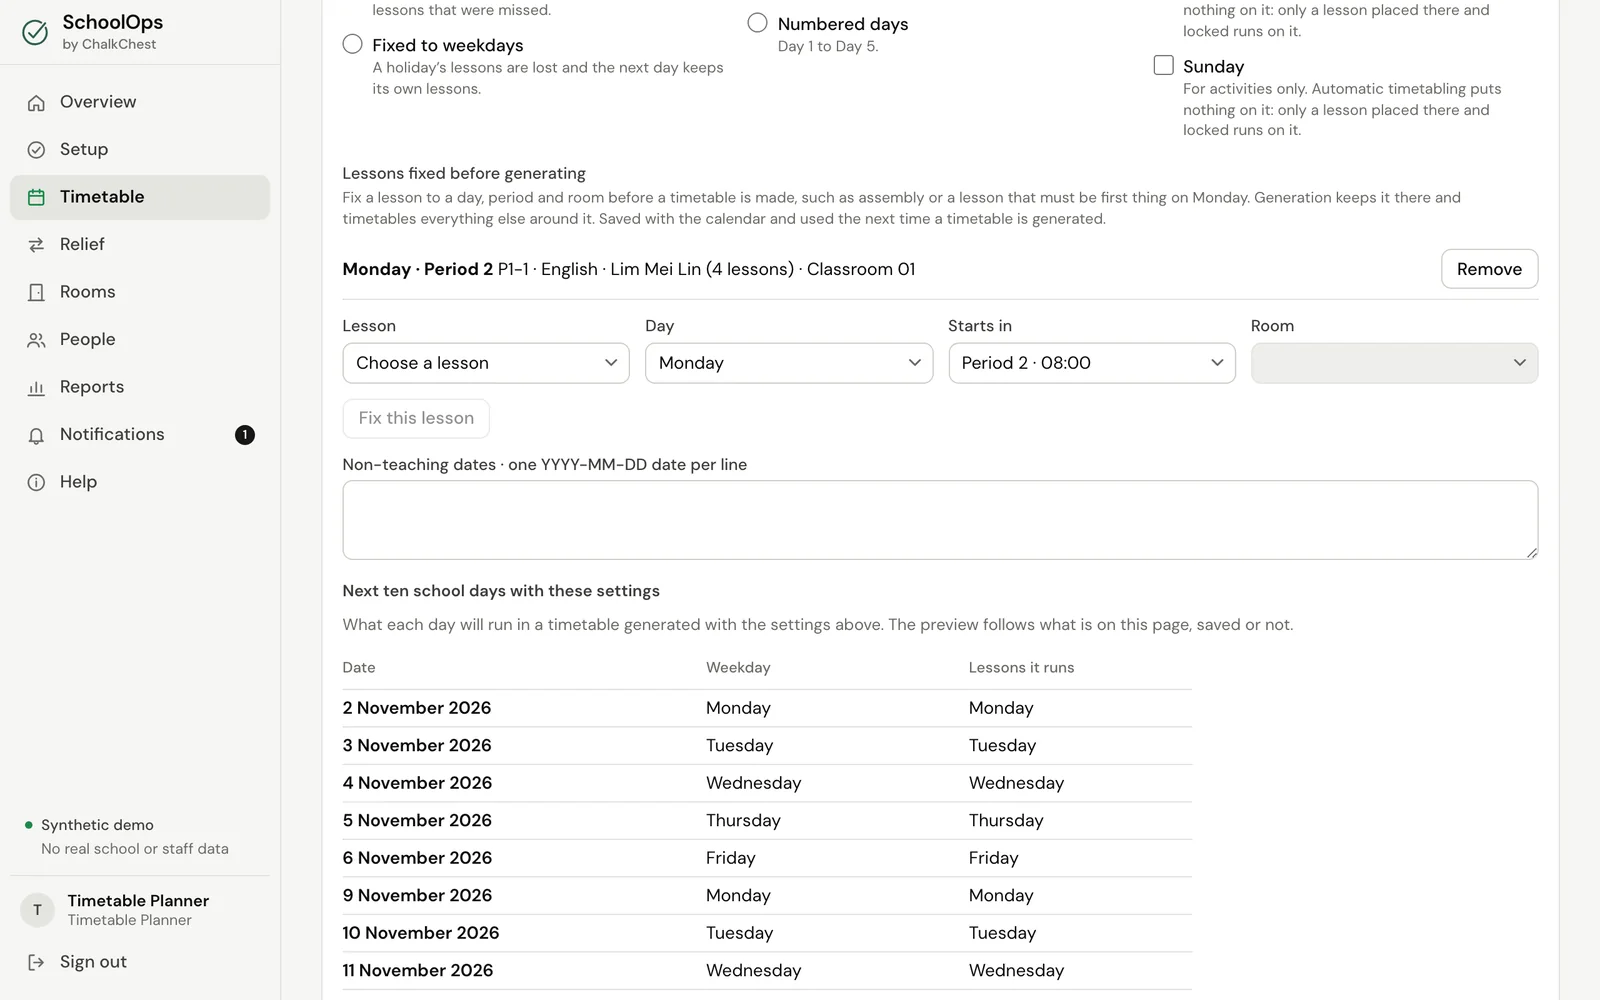Open the Day dropdown showing Monday

tap(789, 363)
